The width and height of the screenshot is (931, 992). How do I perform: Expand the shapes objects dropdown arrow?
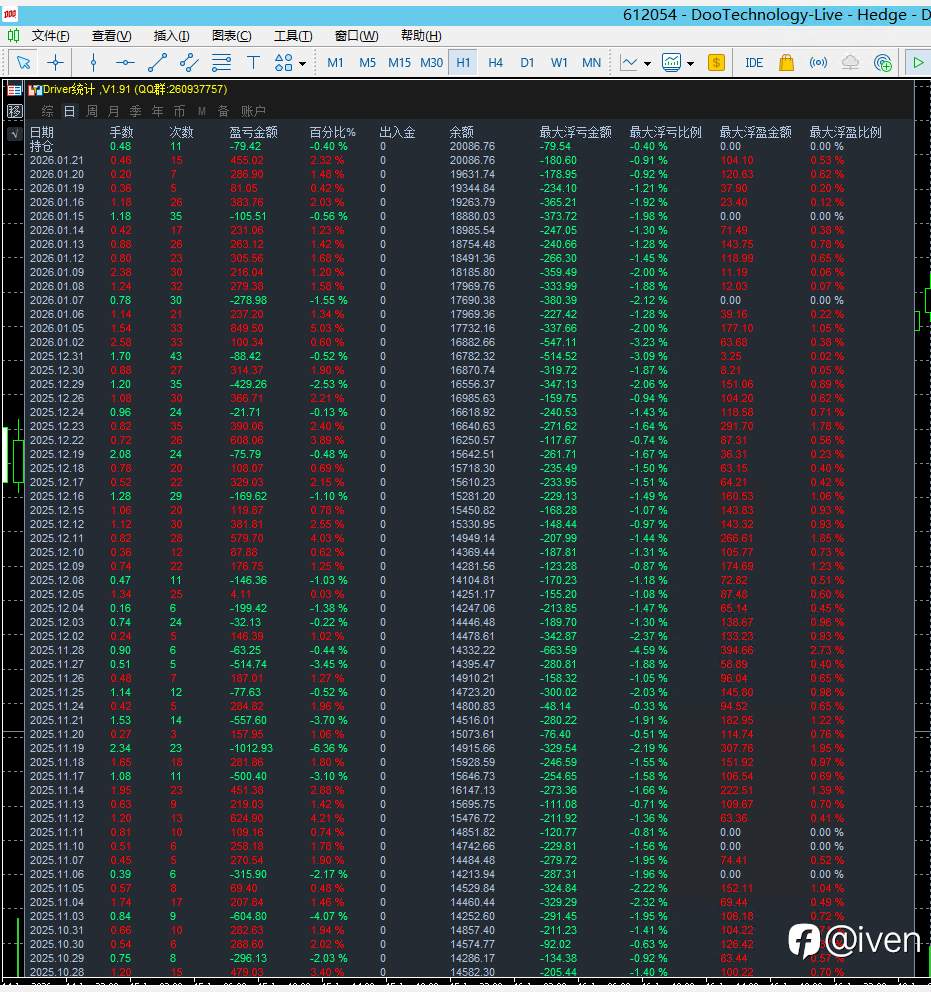point(302,63)
